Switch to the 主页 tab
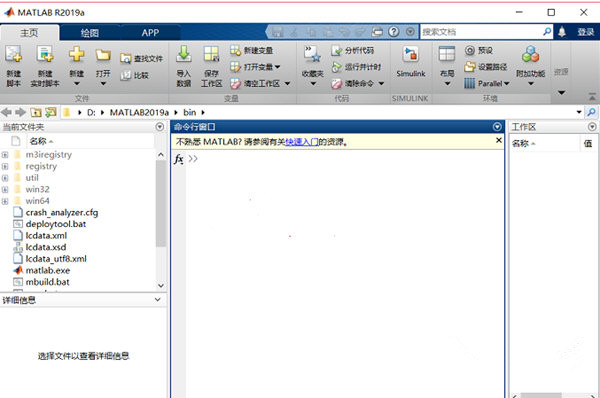 (29, 33)
